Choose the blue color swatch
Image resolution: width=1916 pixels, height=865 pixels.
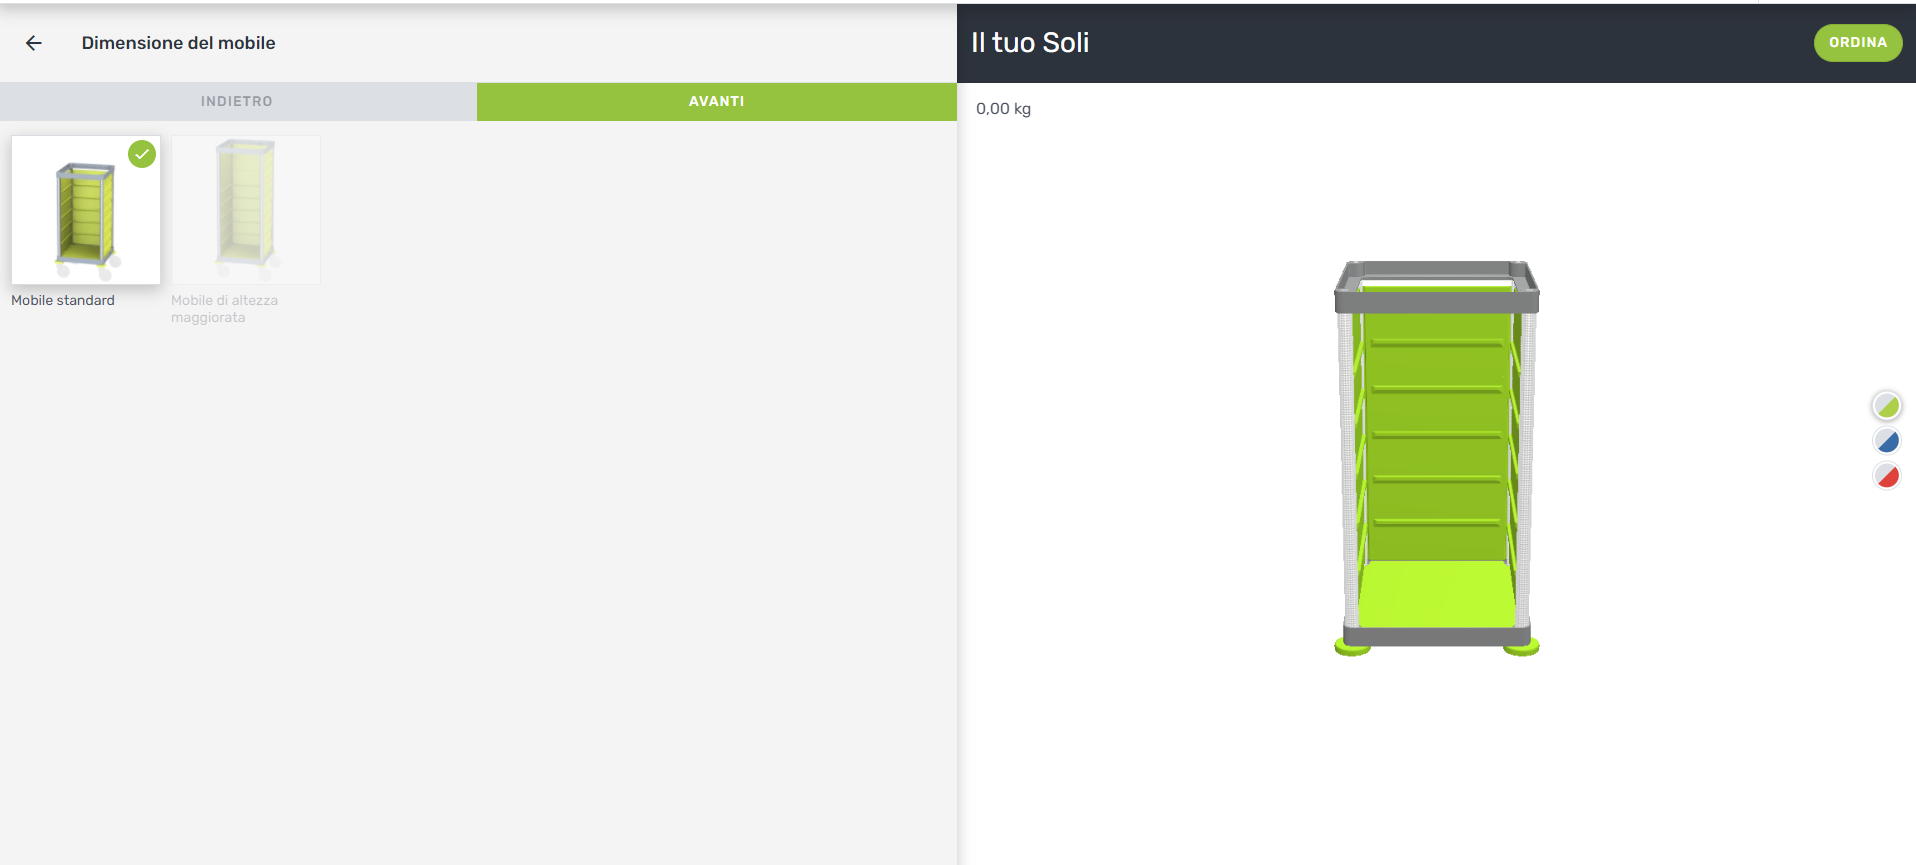[x=1886, y=441]
